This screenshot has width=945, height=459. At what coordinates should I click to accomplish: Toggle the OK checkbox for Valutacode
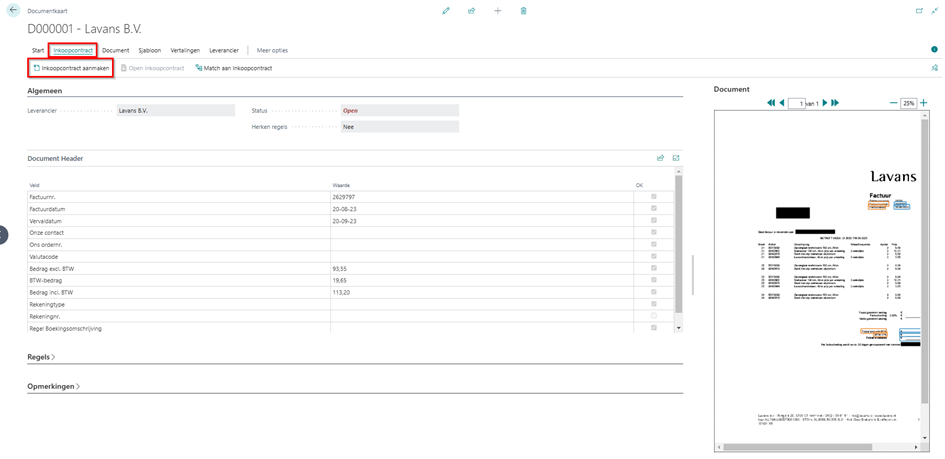[x=654, y=256]
